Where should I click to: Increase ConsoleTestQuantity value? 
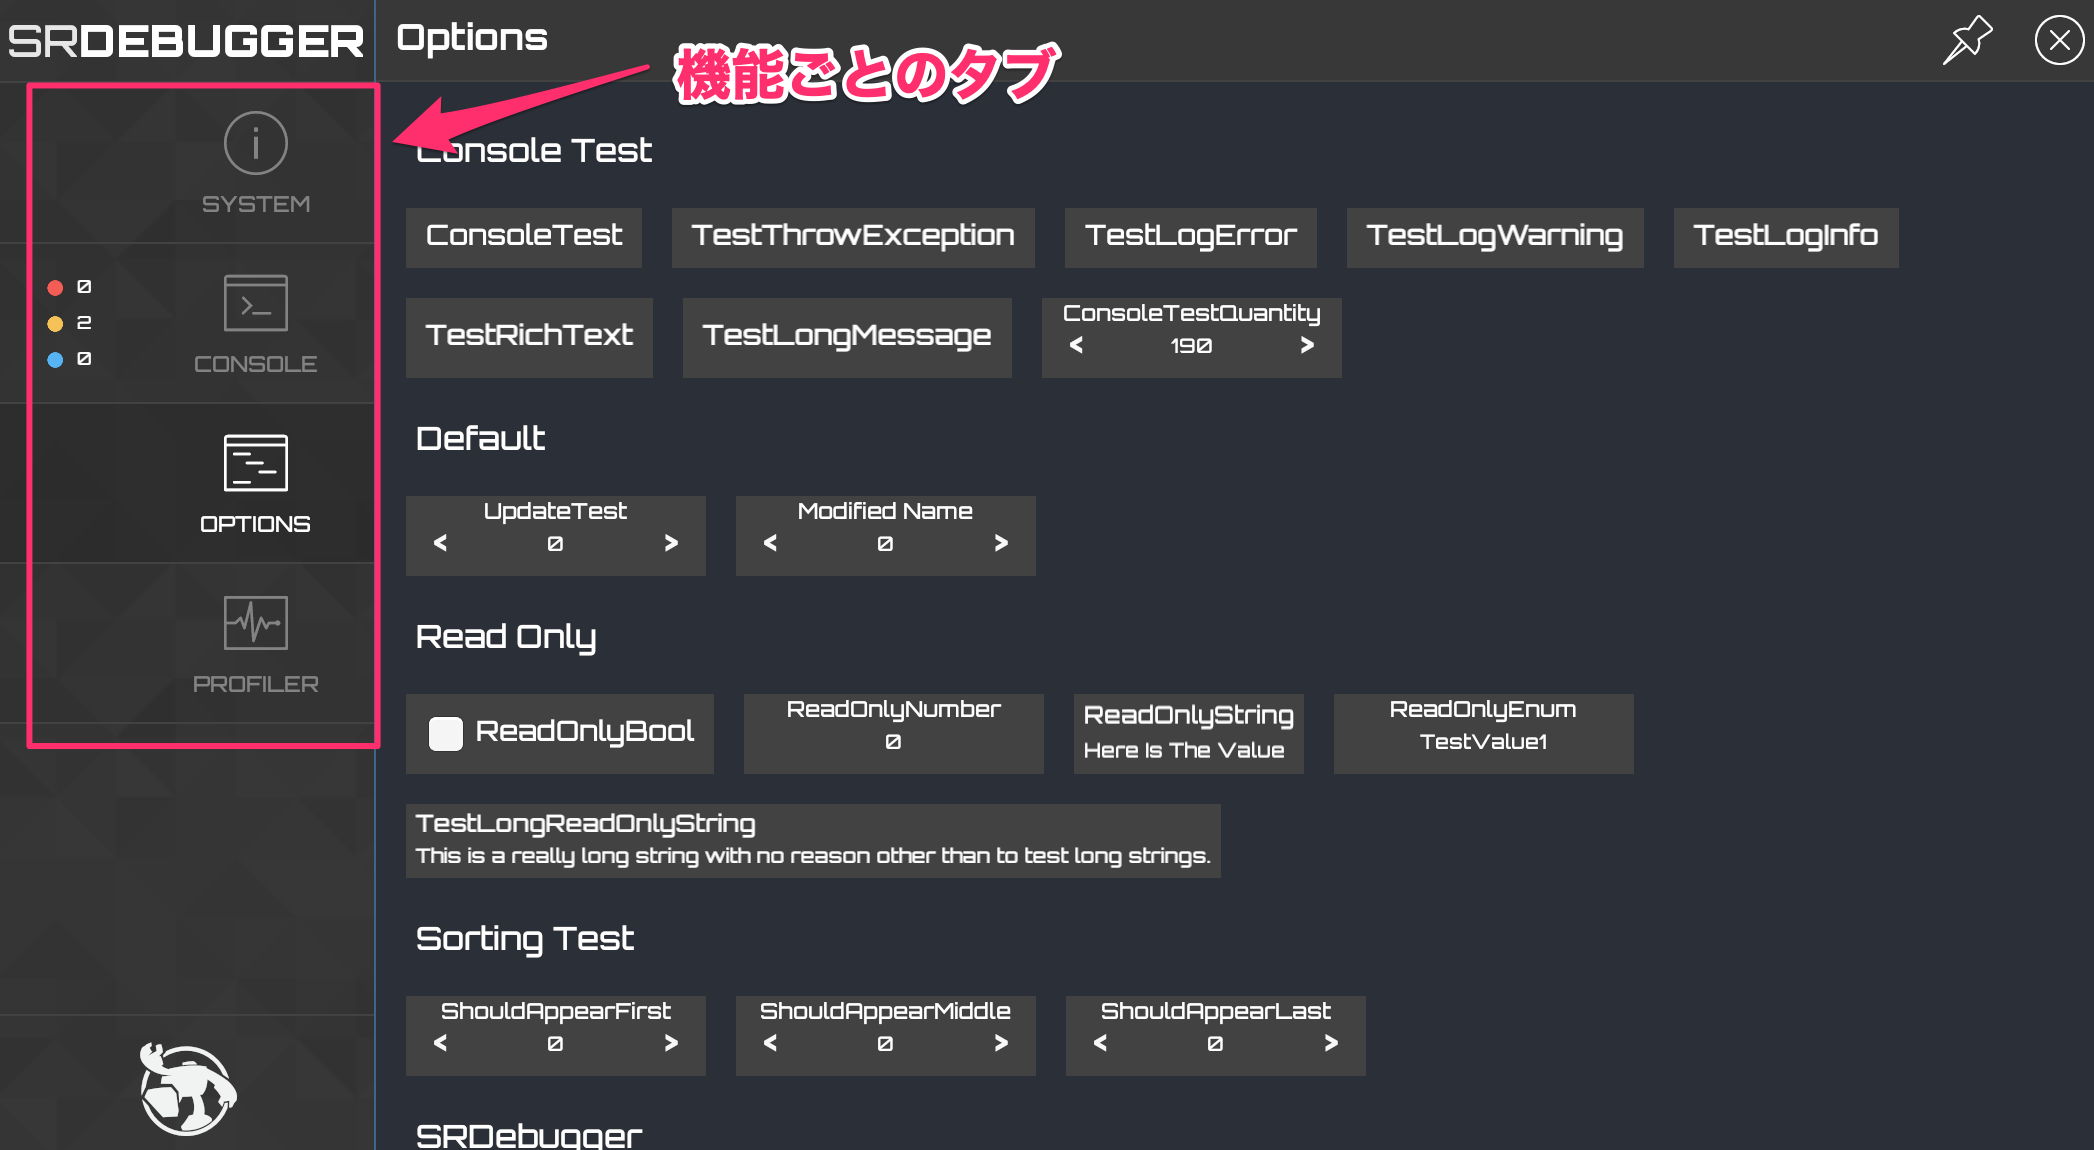1306,345
